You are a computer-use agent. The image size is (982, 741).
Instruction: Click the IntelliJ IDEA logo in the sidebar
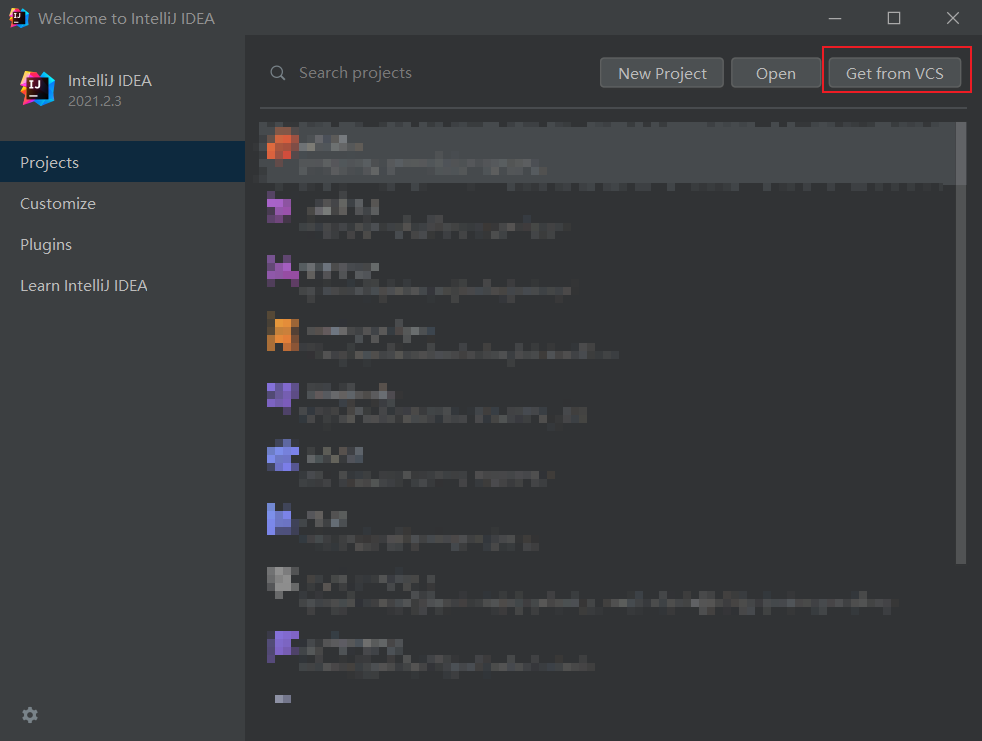point(38,89)
